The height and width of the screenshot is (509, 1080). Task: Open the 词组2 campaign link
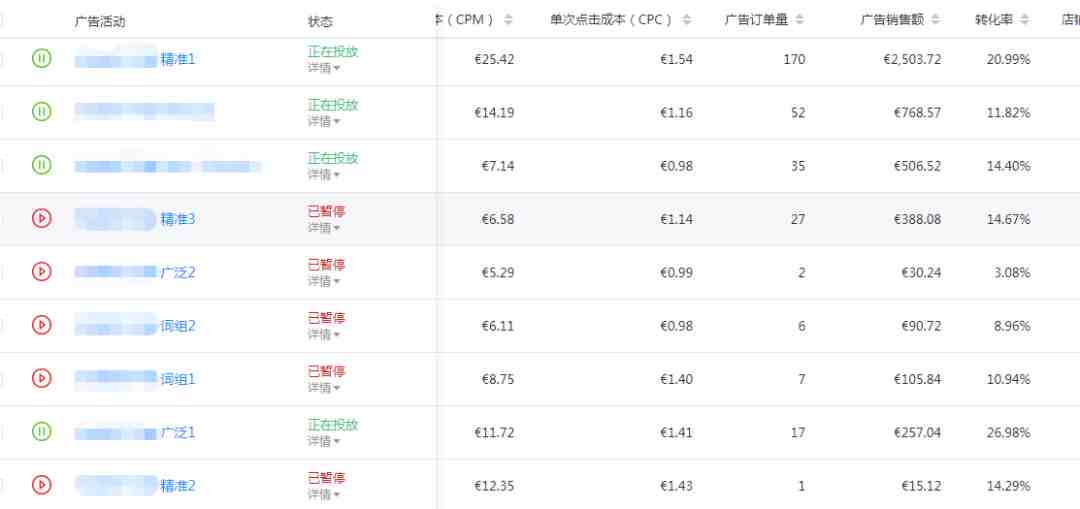[177, 325]
